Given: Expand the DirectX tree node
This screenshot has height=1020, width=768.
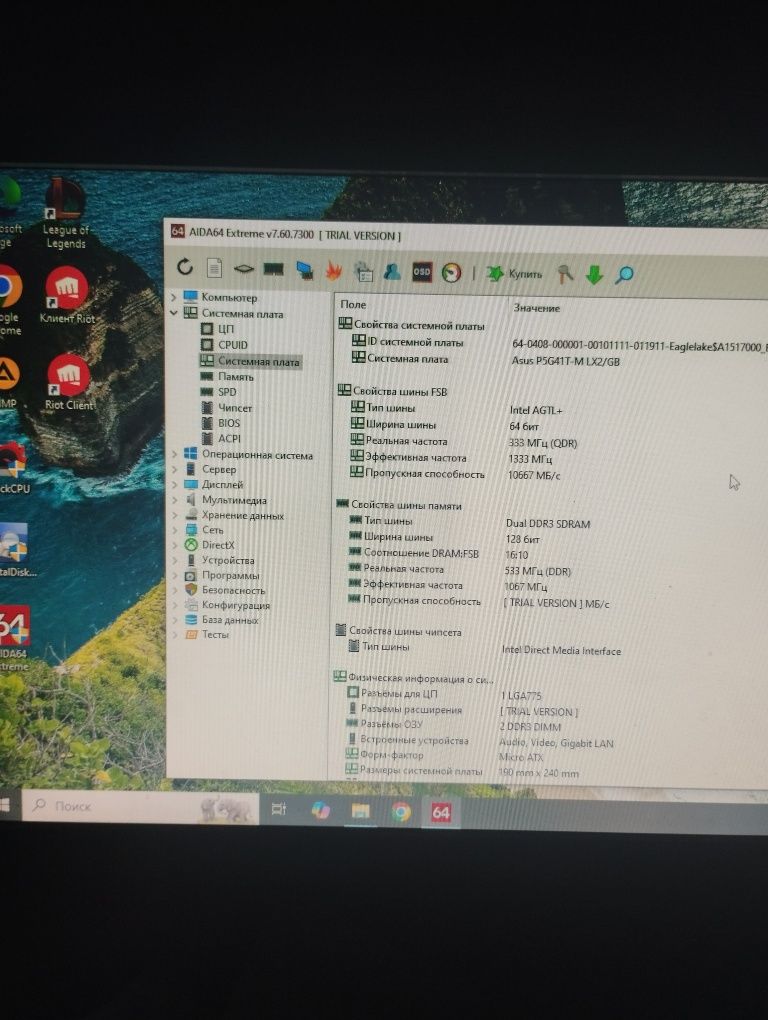Looking at the screenshot, I should pos(174,545).
